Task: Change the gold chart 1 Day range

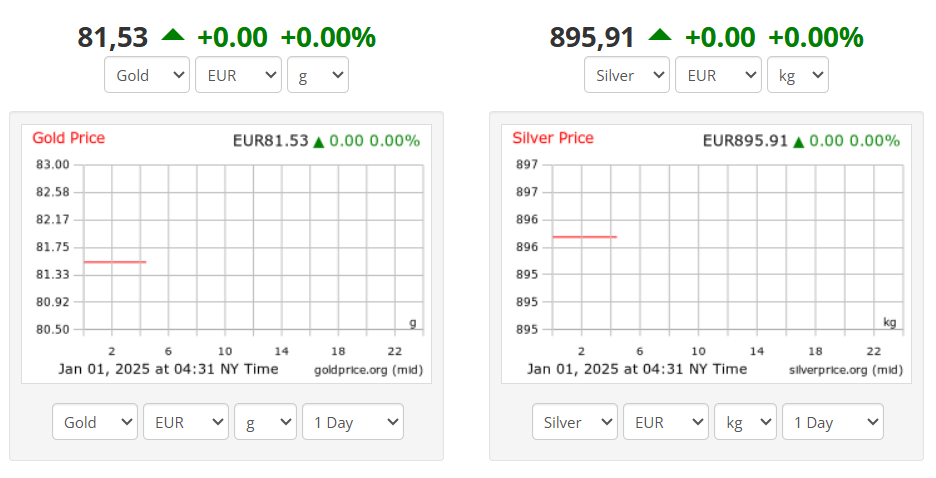Action: click(x=353, y=422)
